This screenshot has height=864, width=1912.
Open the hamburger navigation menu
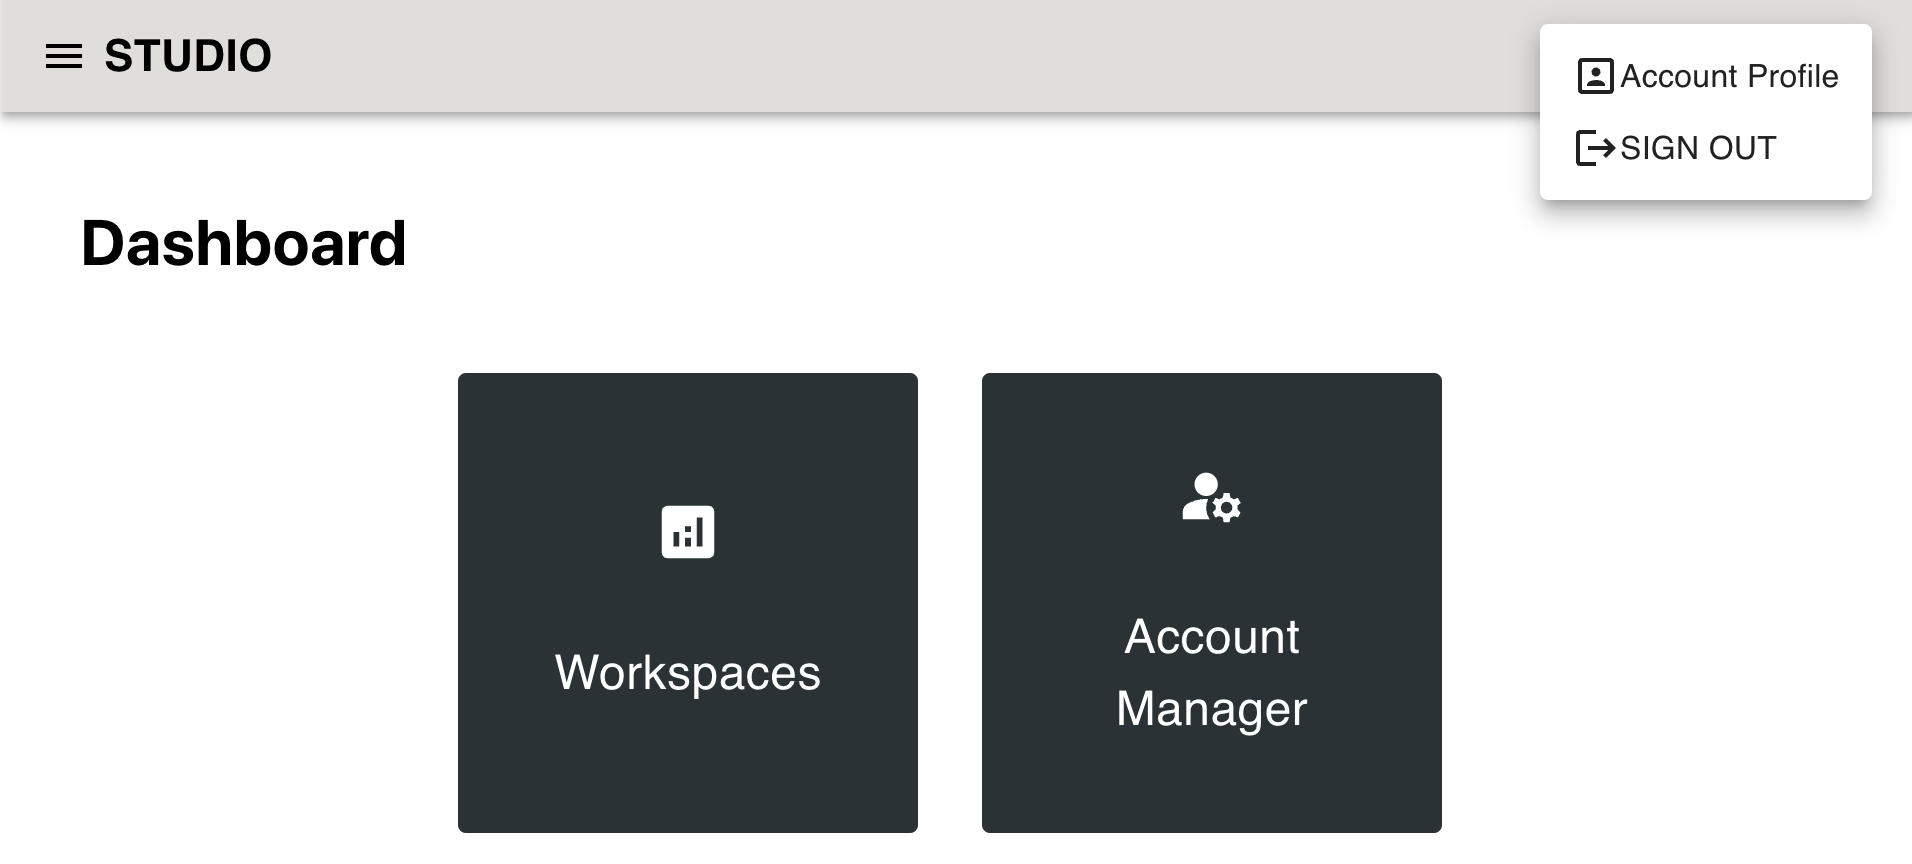(x=64, y=56)
